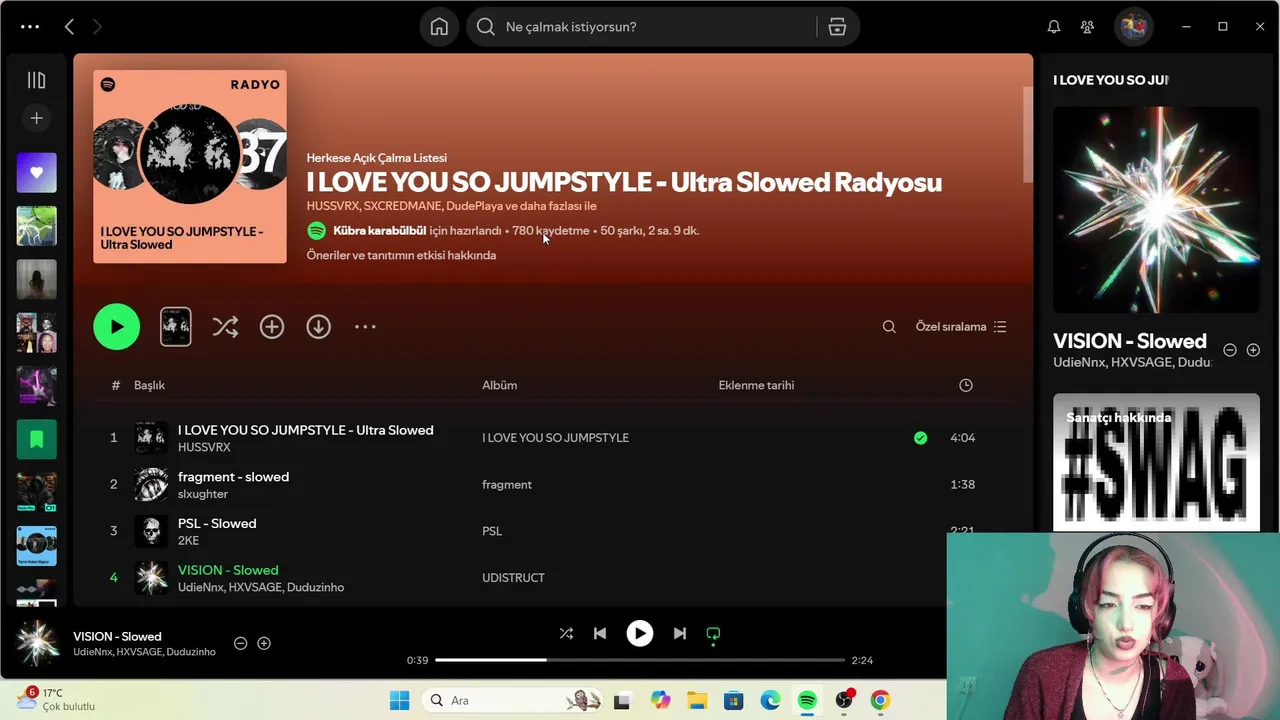
Task: Open the notifications bell
Action: click(1053, 27)
